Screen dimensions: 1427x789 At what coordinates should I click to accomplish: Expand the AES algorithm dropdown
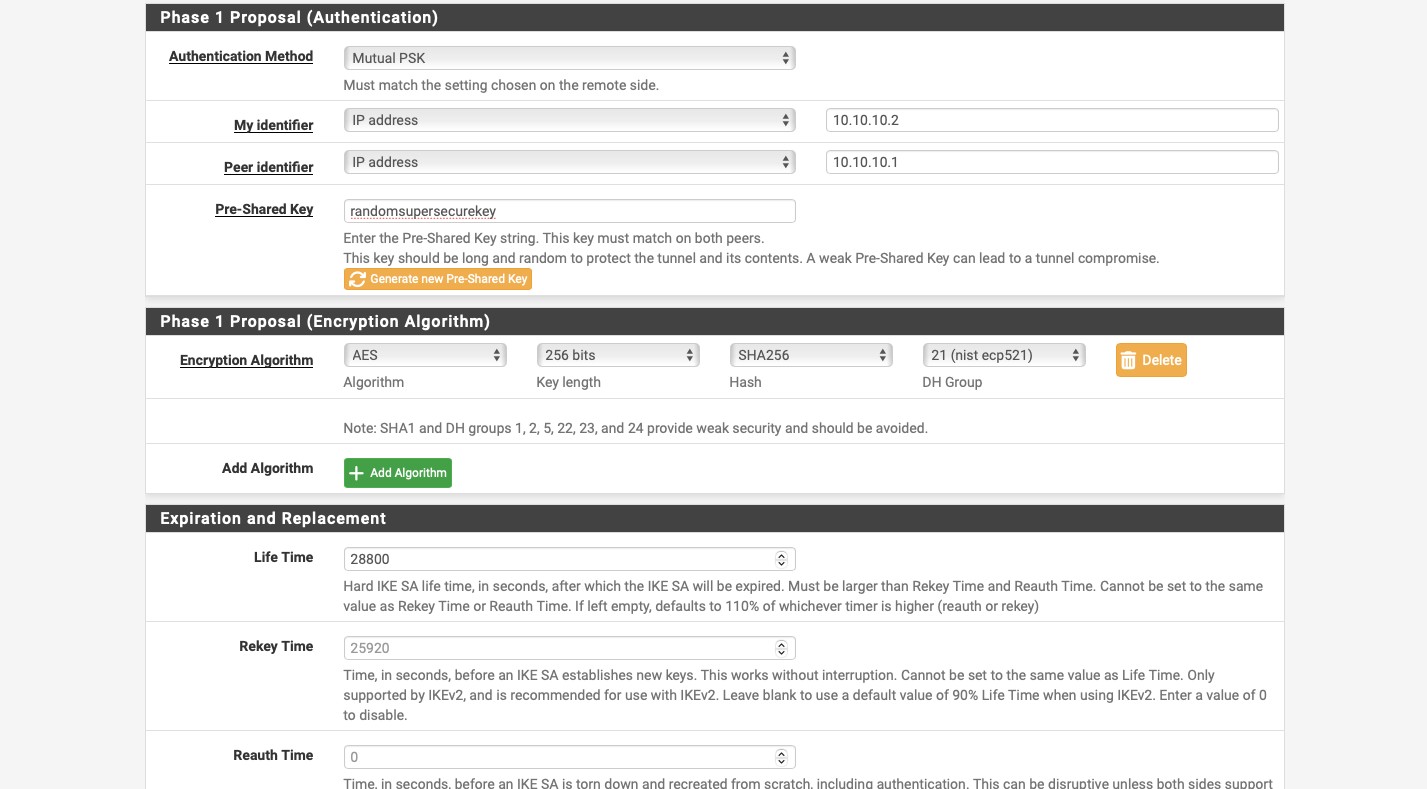[425, 355]
